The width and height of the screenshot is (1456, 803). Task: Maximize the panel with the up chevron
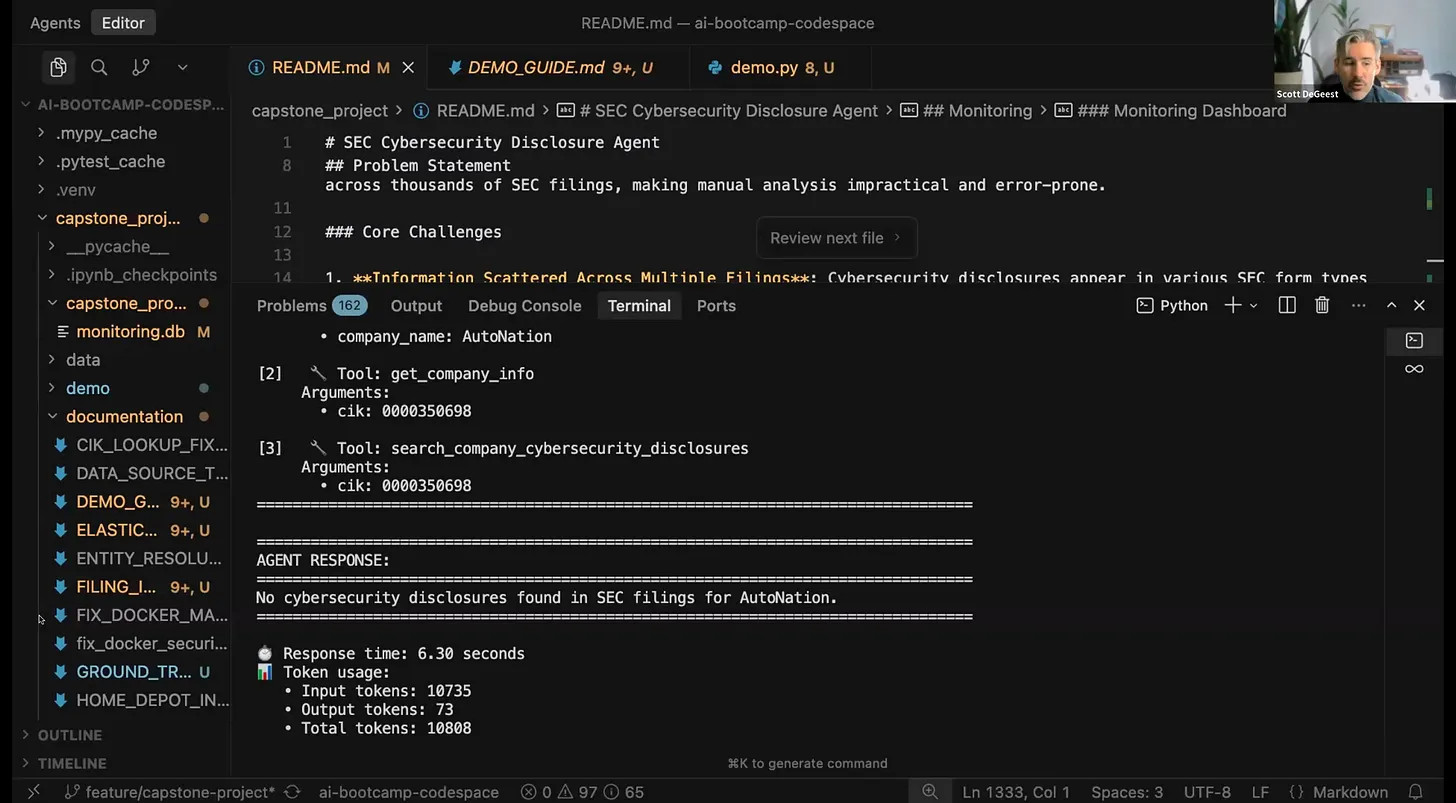[x=1391, y=306]
